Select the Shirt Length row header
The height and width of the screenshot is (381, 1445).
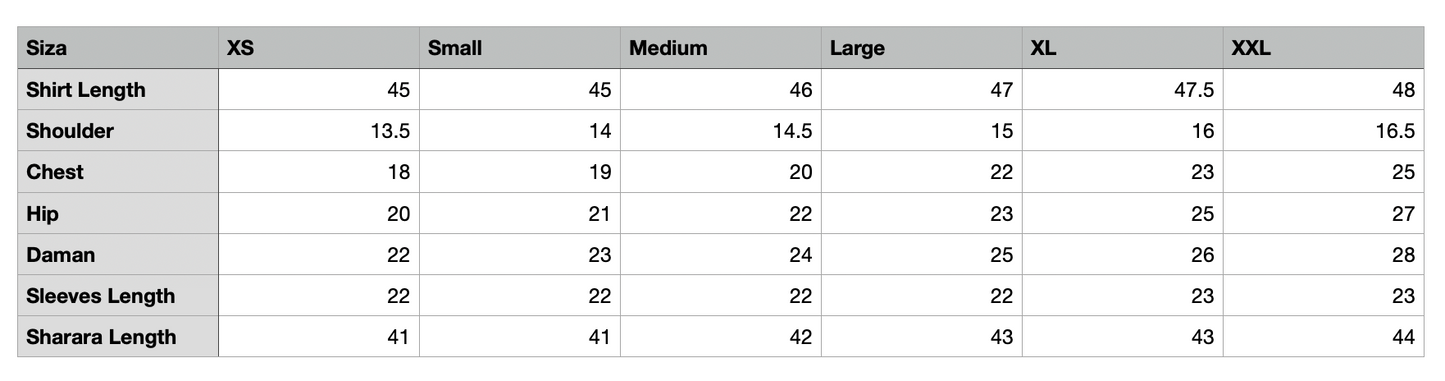(x=118, y=90)
